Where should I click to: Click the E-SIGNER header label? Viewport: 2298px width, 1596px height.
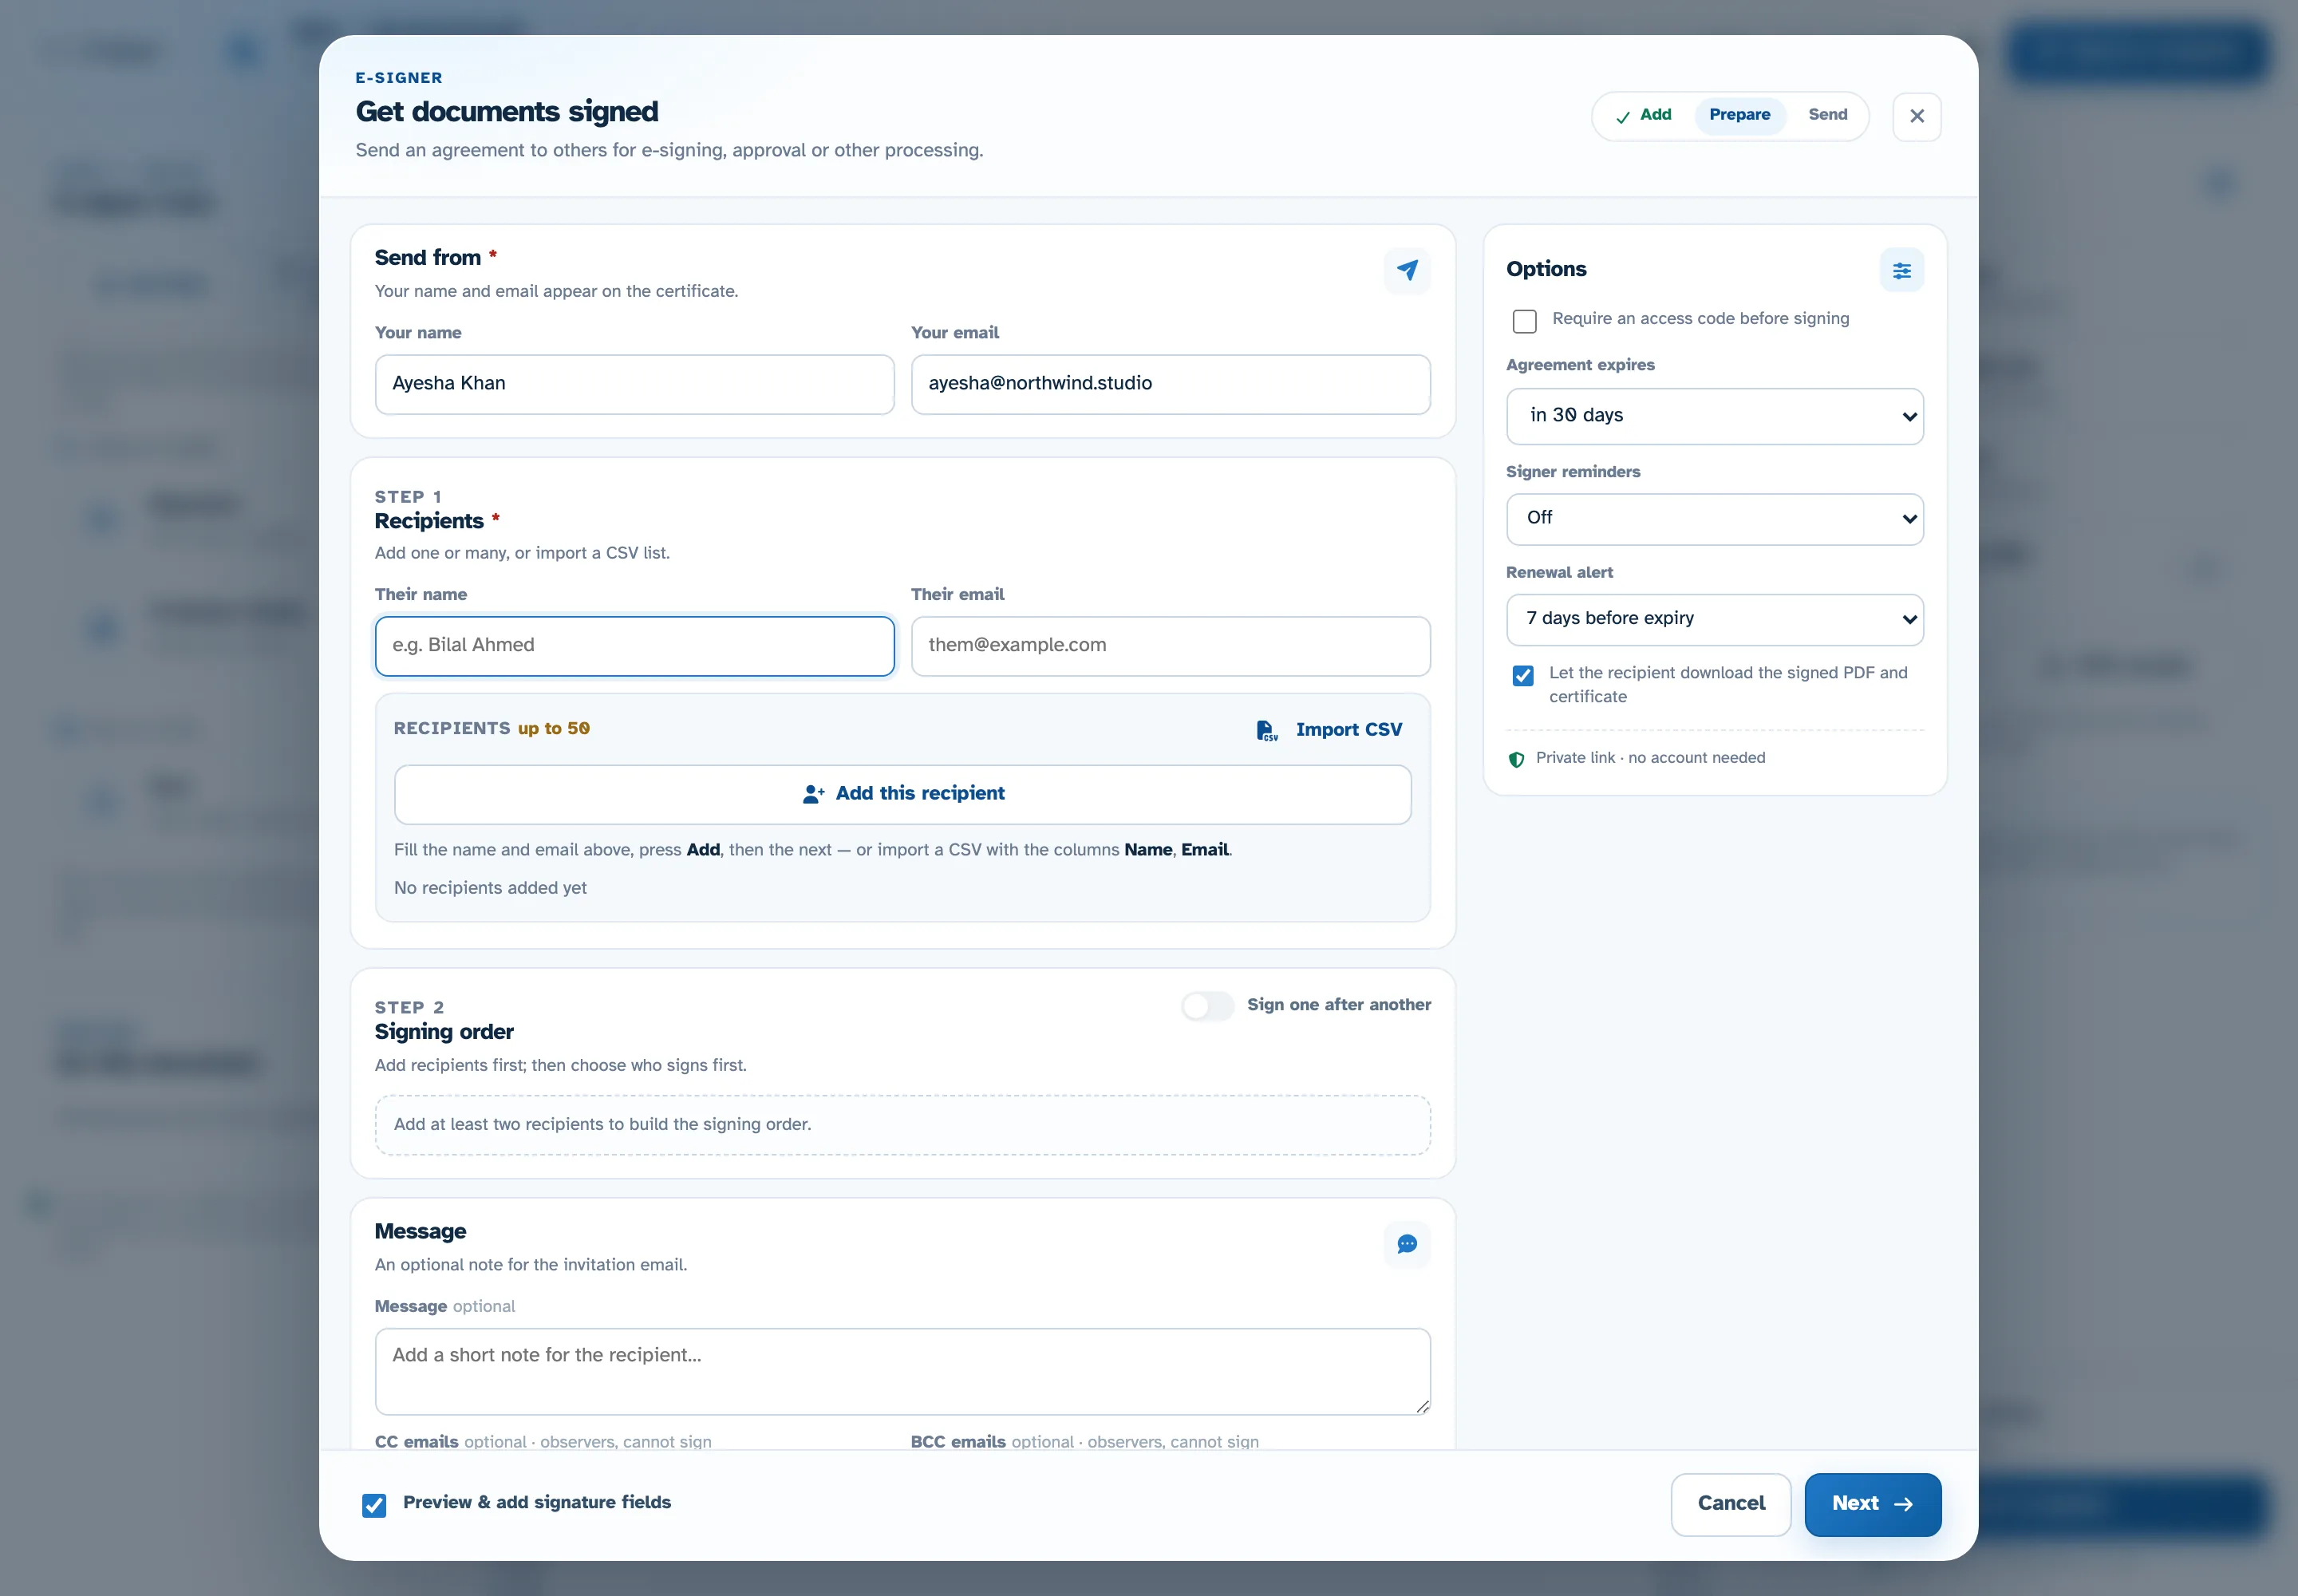point(399,78)
